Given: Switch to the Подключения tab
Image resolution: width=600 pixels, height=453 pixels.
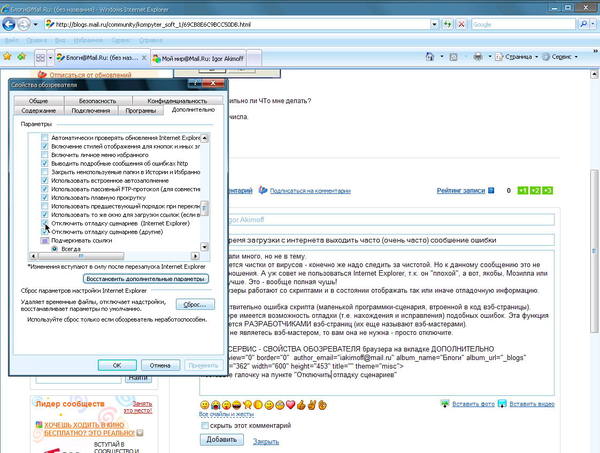Looking at the screenshot, I should (91, 110).
